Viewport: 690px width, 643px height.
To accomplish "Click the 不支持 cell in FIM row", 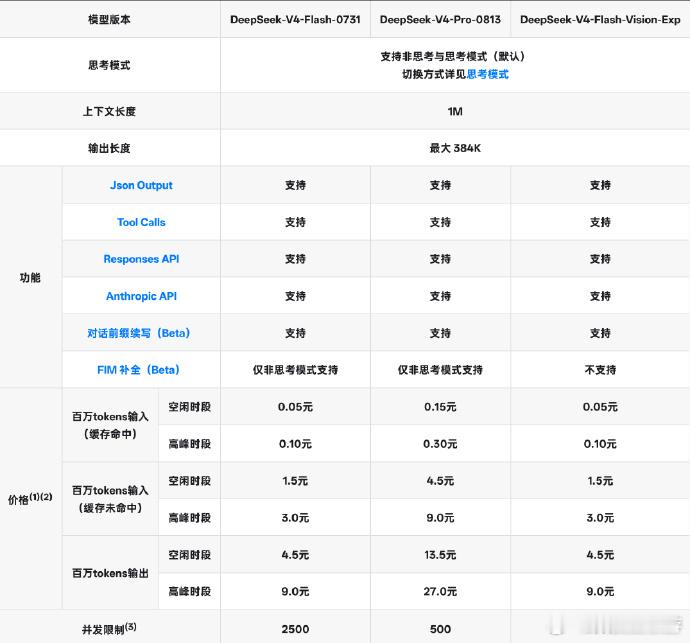I will [x=600, y=370].
